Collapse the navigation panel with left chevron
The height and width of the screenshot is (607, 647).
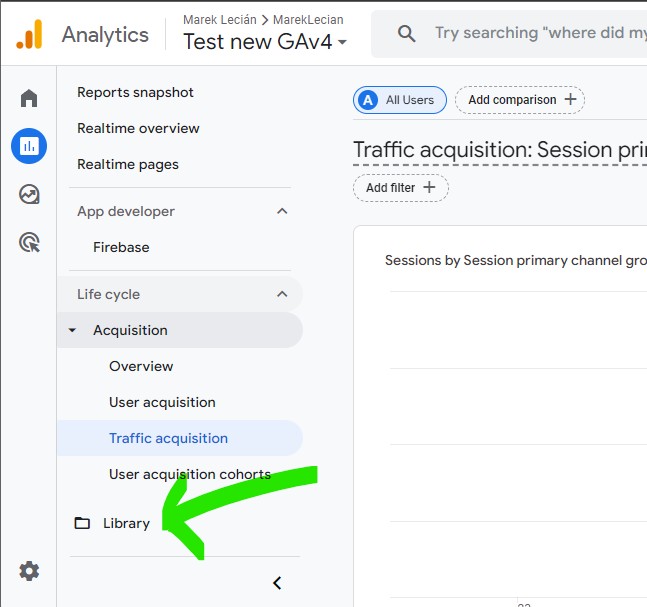coord(277,583)
